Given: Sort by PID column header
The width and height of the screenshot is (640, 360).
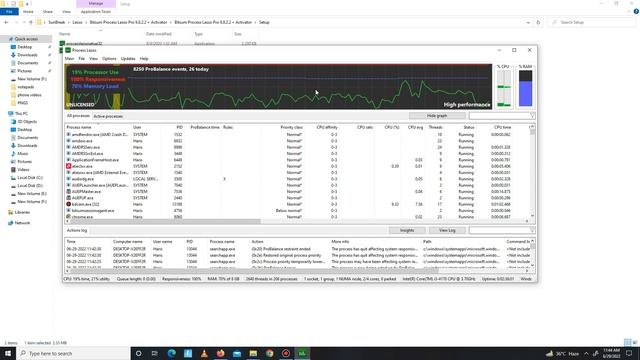Looking at the screenshot, I should [x=179, y=127].
